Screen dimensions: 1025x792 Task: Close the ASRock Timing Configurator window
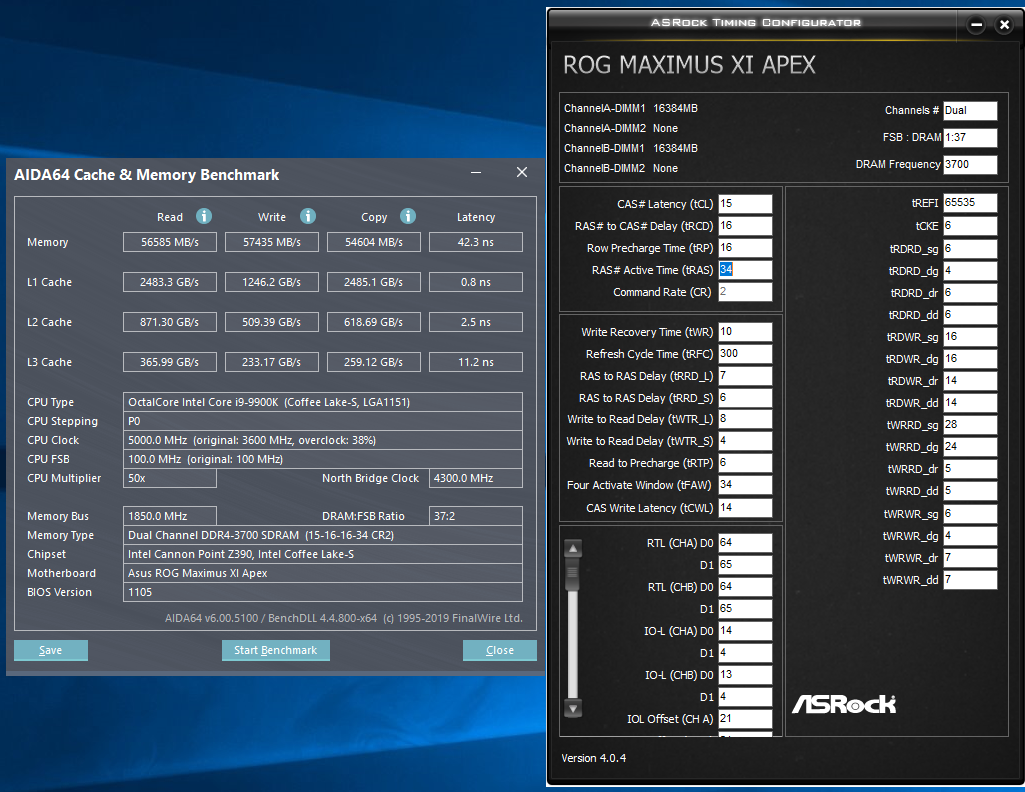(1005, 25)
